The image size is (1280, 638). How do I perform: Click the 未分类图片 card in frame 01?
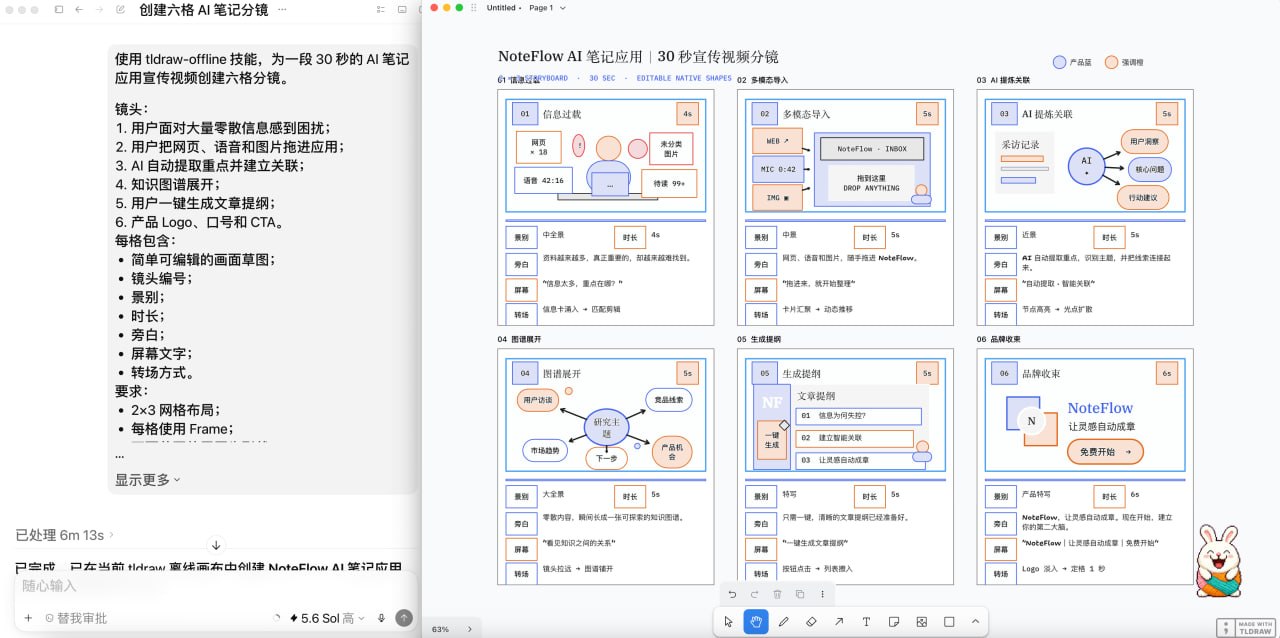[x=670, y=149]
